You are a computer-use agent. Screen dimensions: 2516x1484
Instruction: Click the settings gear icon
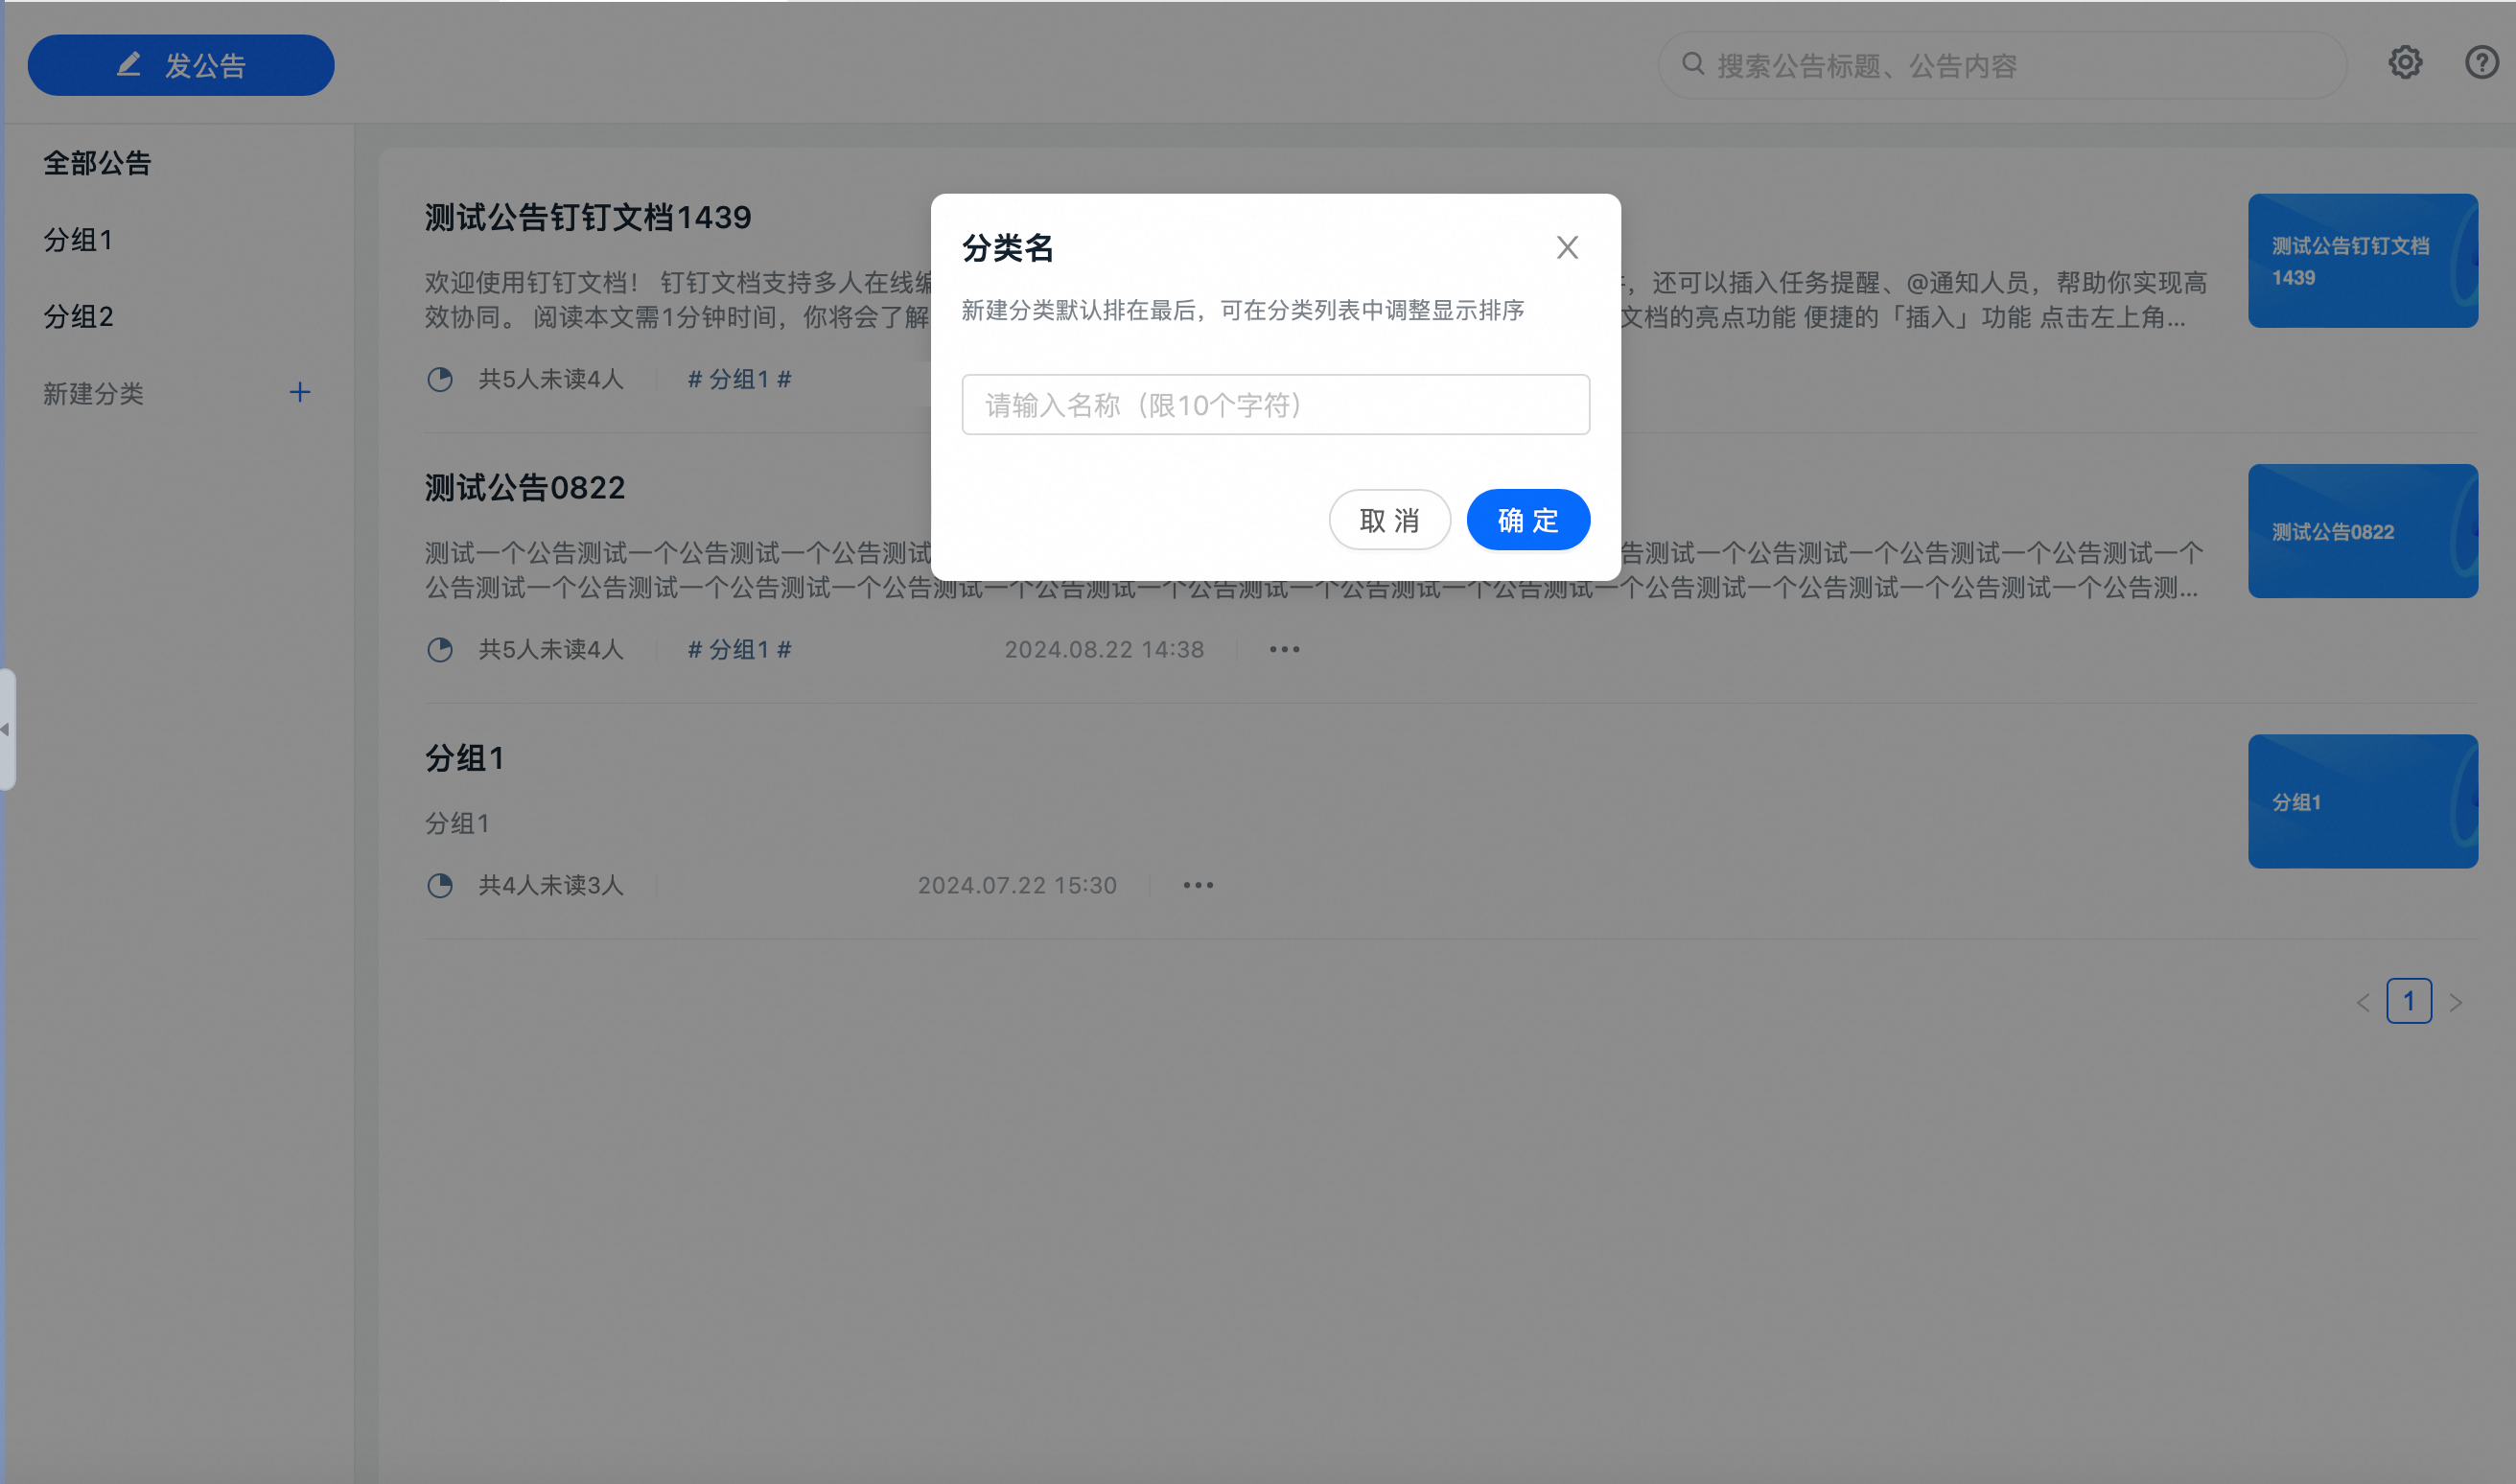pos(2405,63)
